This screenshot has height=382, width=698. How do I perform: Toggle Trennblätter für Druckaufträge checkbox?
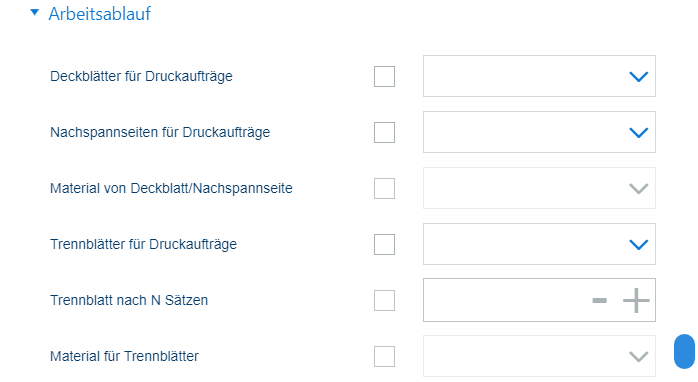(384, 244)
